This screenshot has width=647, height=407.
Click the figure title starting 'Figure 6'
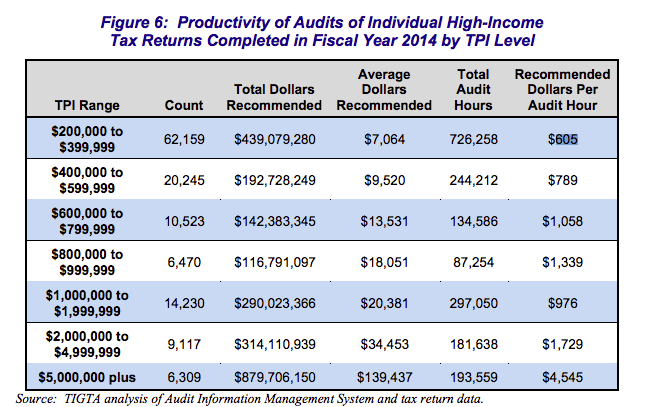322,30
